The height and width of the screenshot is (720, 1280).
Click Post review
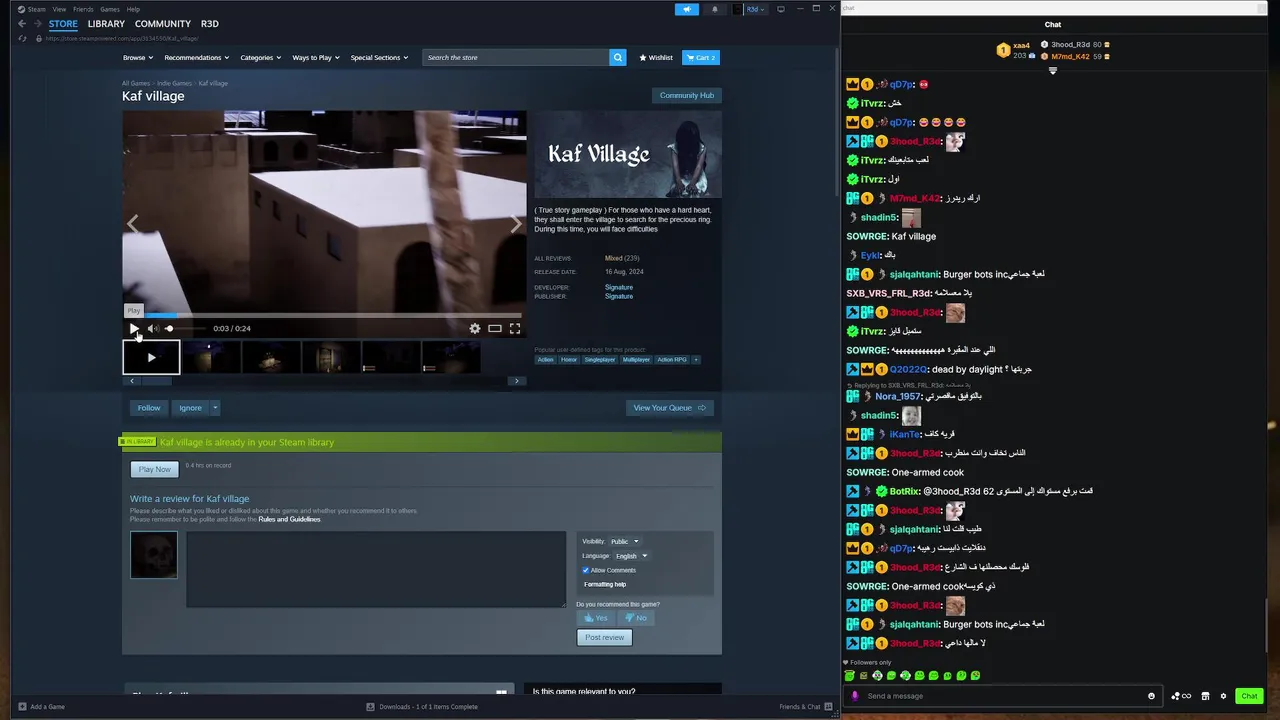coord(604,637)
